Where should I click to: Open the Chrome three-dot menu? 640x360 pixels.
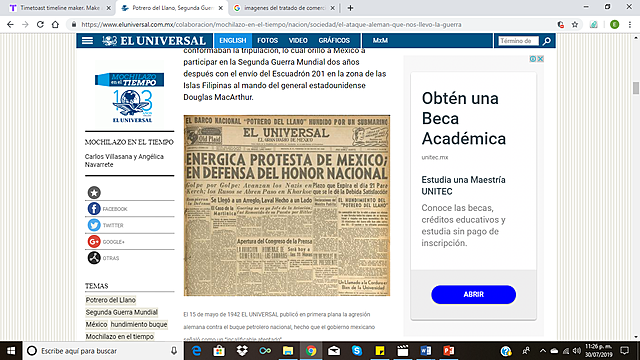(x=630, y=24)
